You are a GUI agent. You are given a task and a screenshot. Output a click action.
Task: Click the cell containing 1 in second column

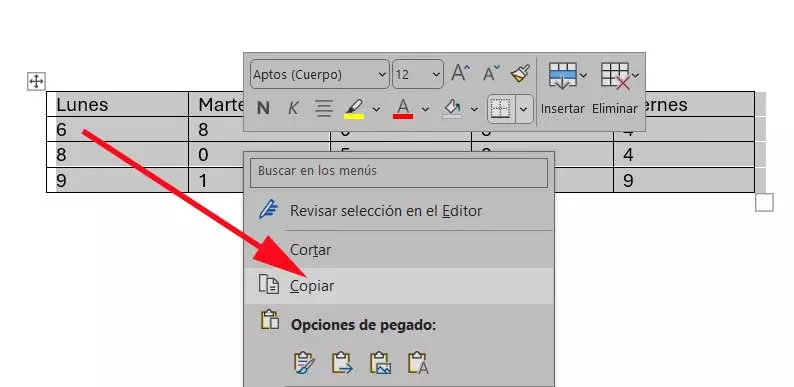[216, 180]
